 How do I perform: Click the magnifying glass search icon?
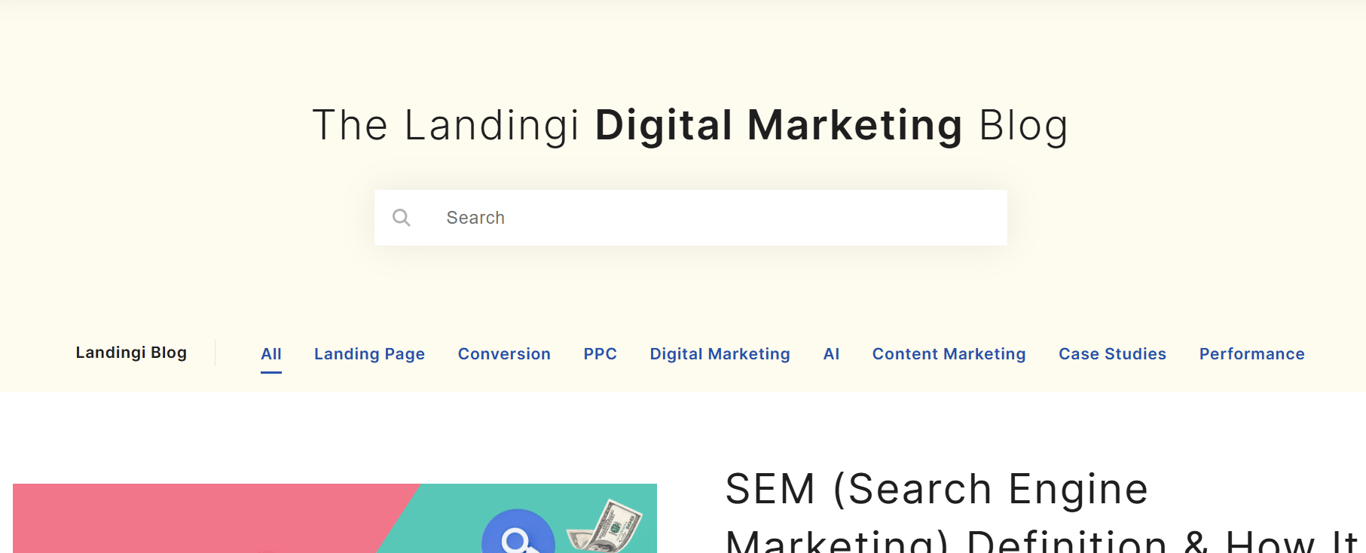tap(401, 218)
